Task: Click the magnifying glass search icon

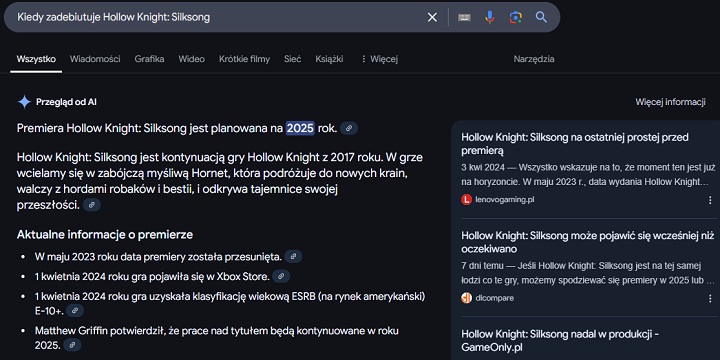Action: tap(541, 17)
